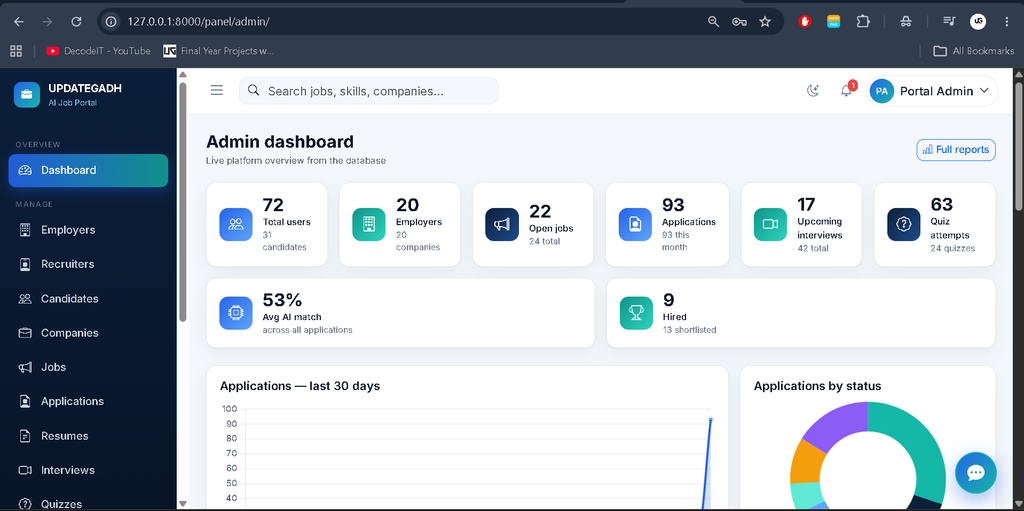Bookmark this page with the star icon
1024x511 pixels.
[x=765, y=22]
